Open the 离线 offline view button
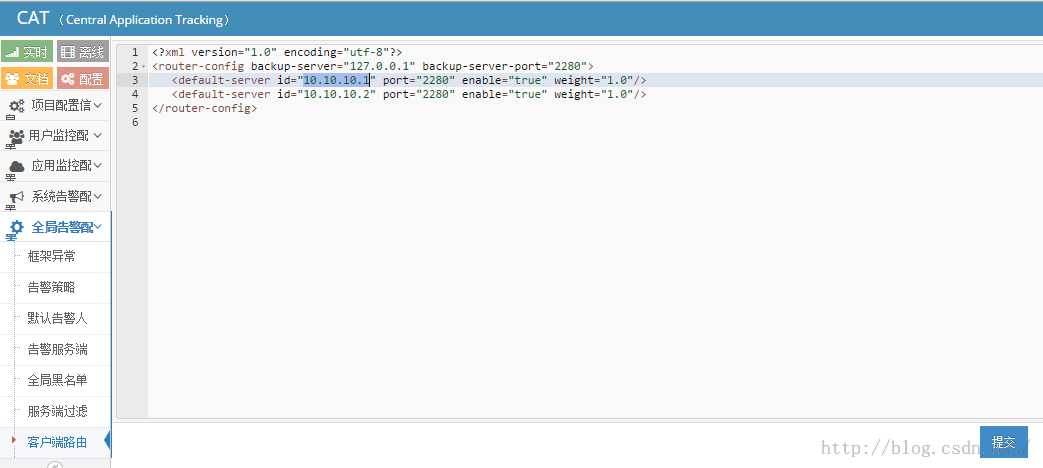 82,51
